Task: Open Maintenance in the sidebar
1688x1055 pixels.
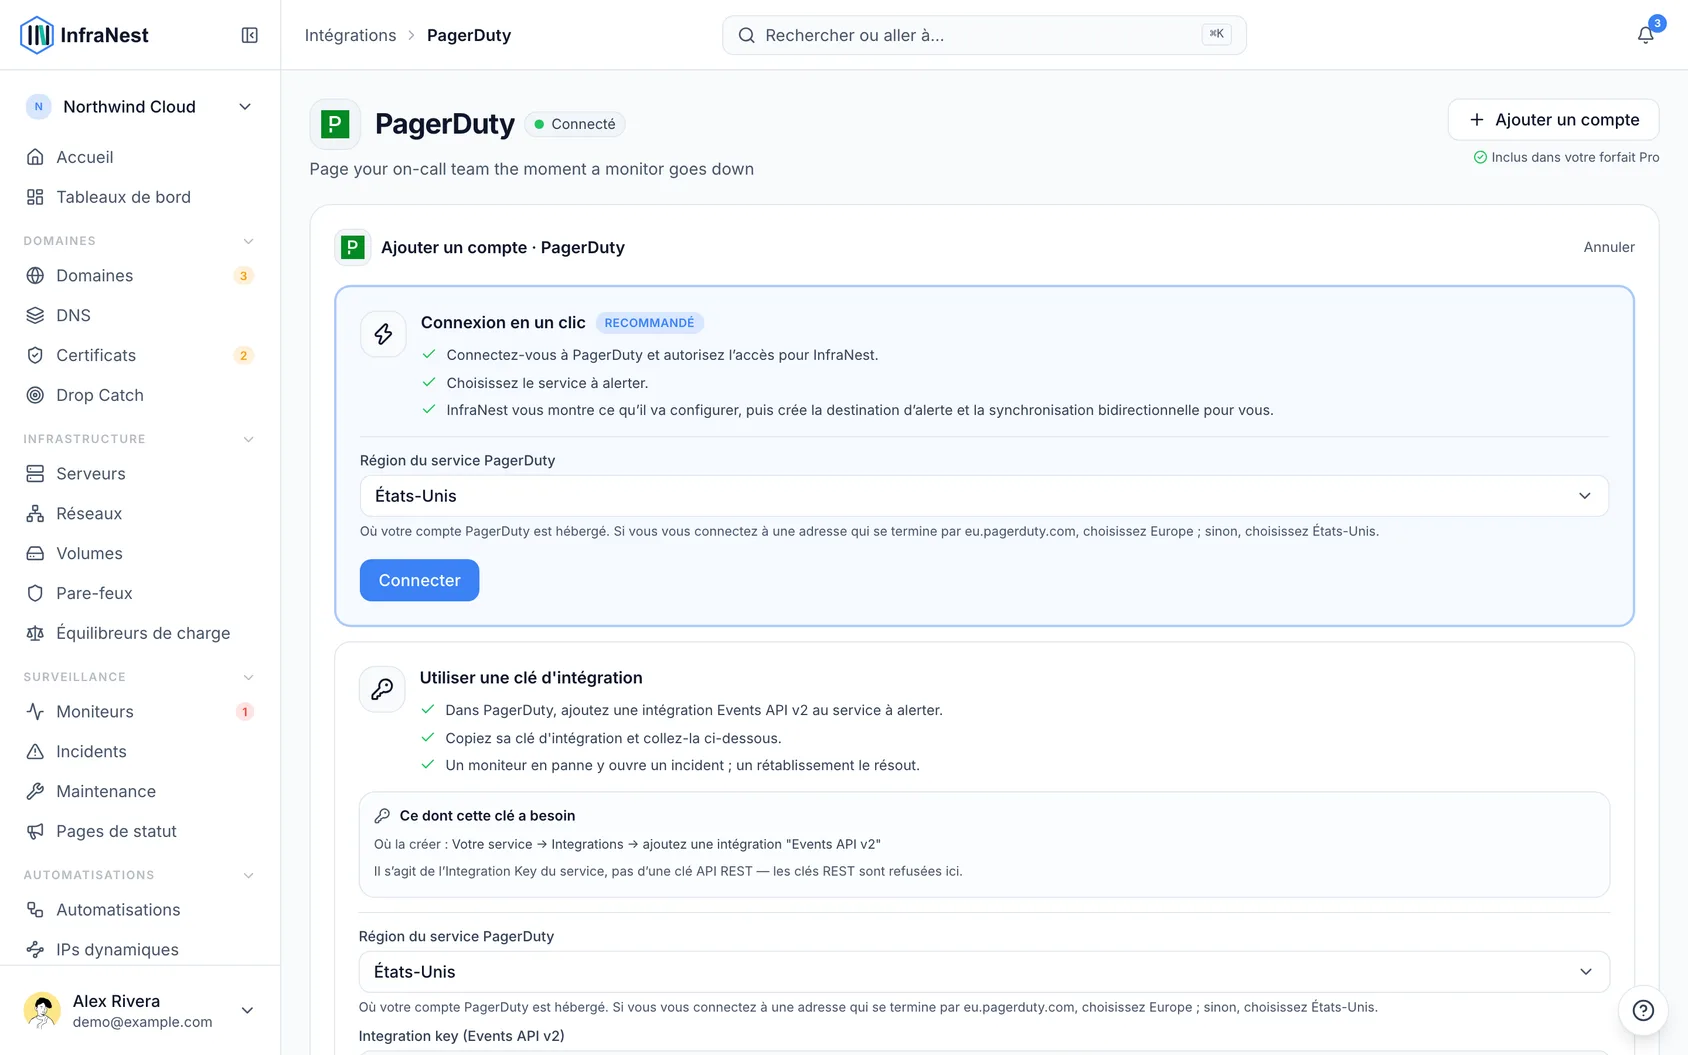Action: [140, 791]
